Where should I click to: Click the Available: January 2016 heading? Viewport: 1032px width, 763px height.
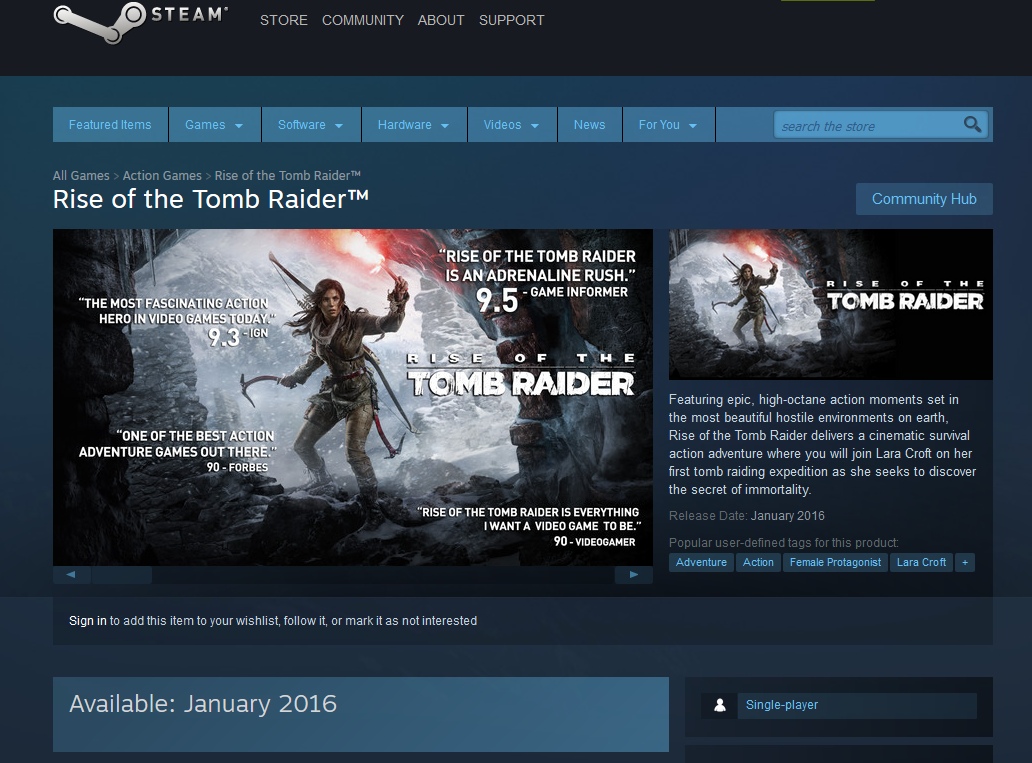(203, 704)
